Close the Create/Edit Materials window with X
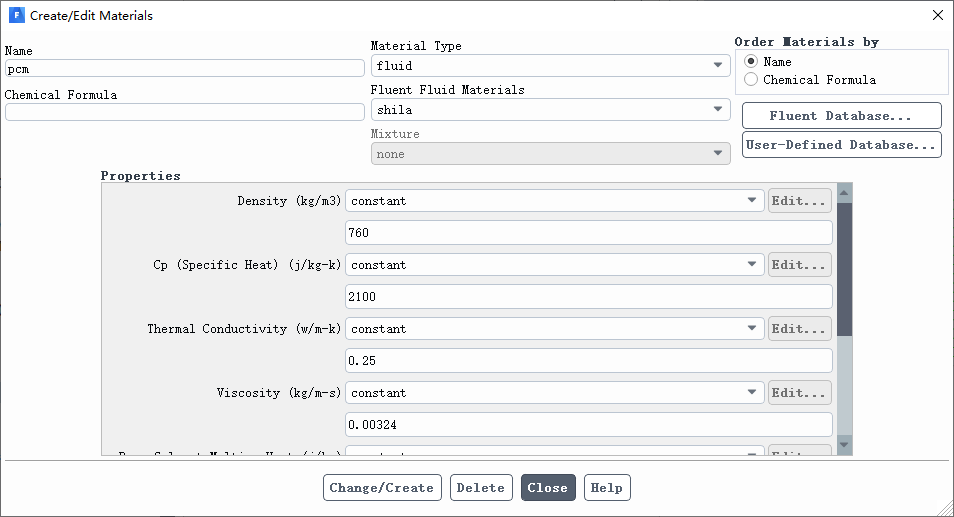This screenshot has width=954, height=517. tap(938, 15)
